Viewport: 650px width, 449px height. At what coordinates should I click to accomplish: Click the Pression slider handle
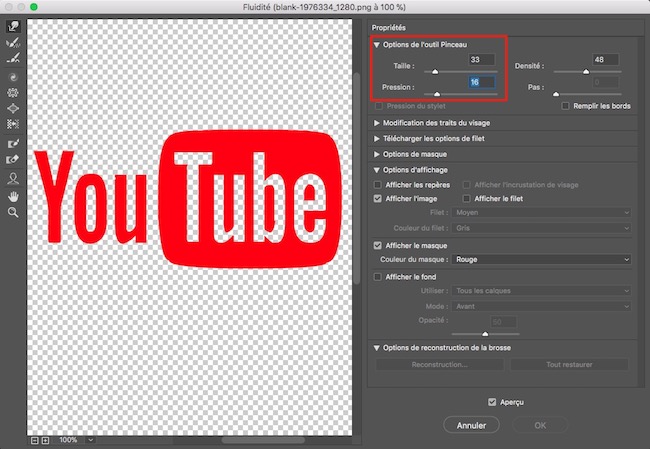[437, 94]
